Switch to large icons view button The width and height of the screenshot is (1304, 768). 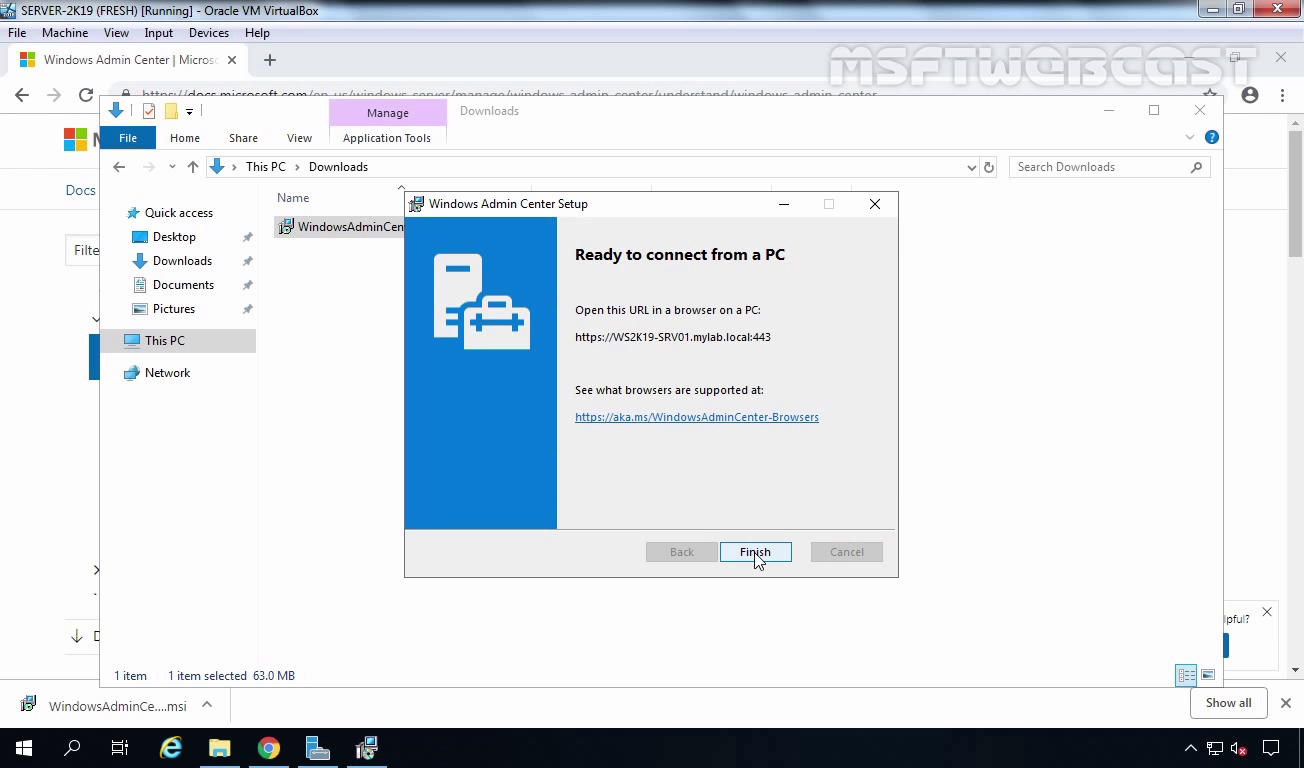tap(1208, 676)
